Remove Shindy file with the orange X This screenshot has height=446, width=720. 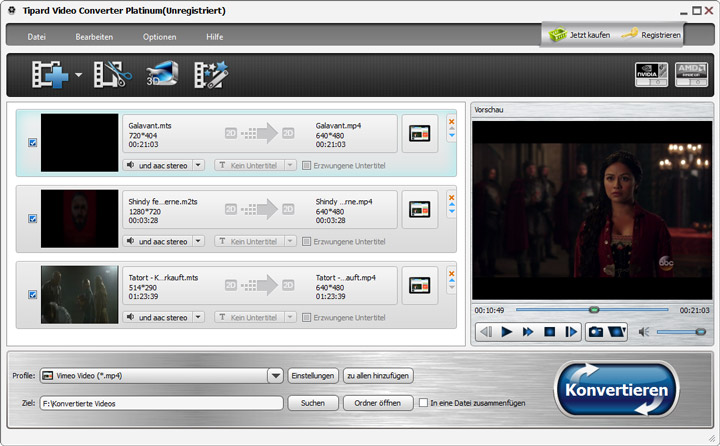(x=451, y=198)
